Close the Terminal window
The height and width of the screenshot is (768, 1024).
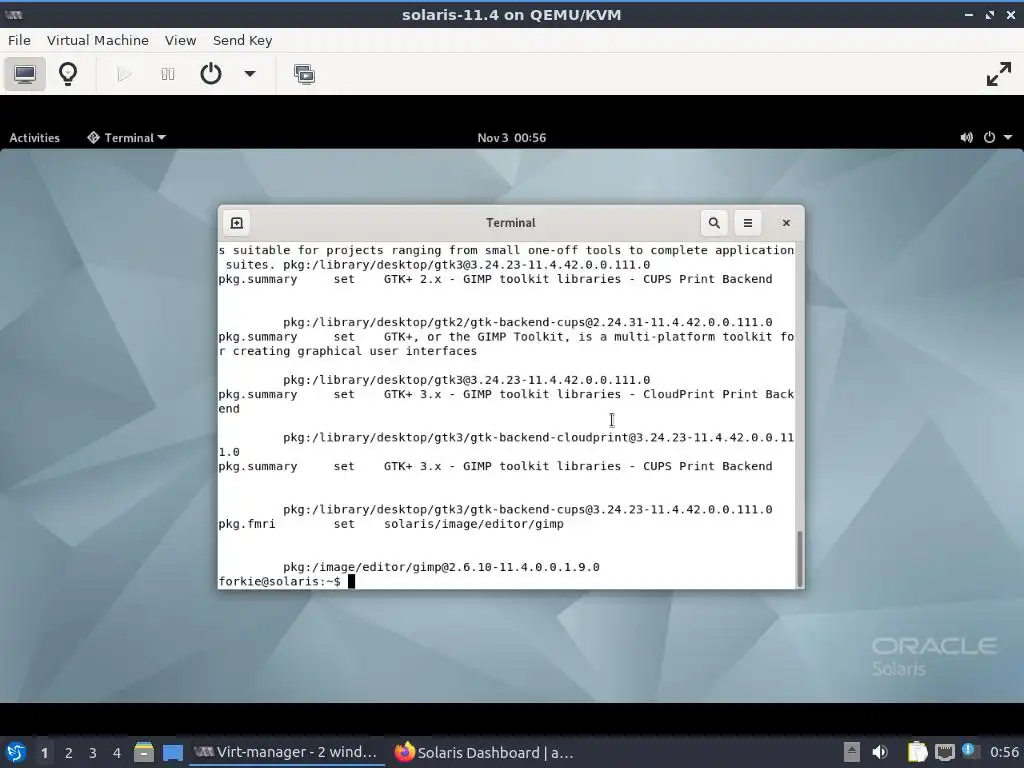tap(786, 223)
